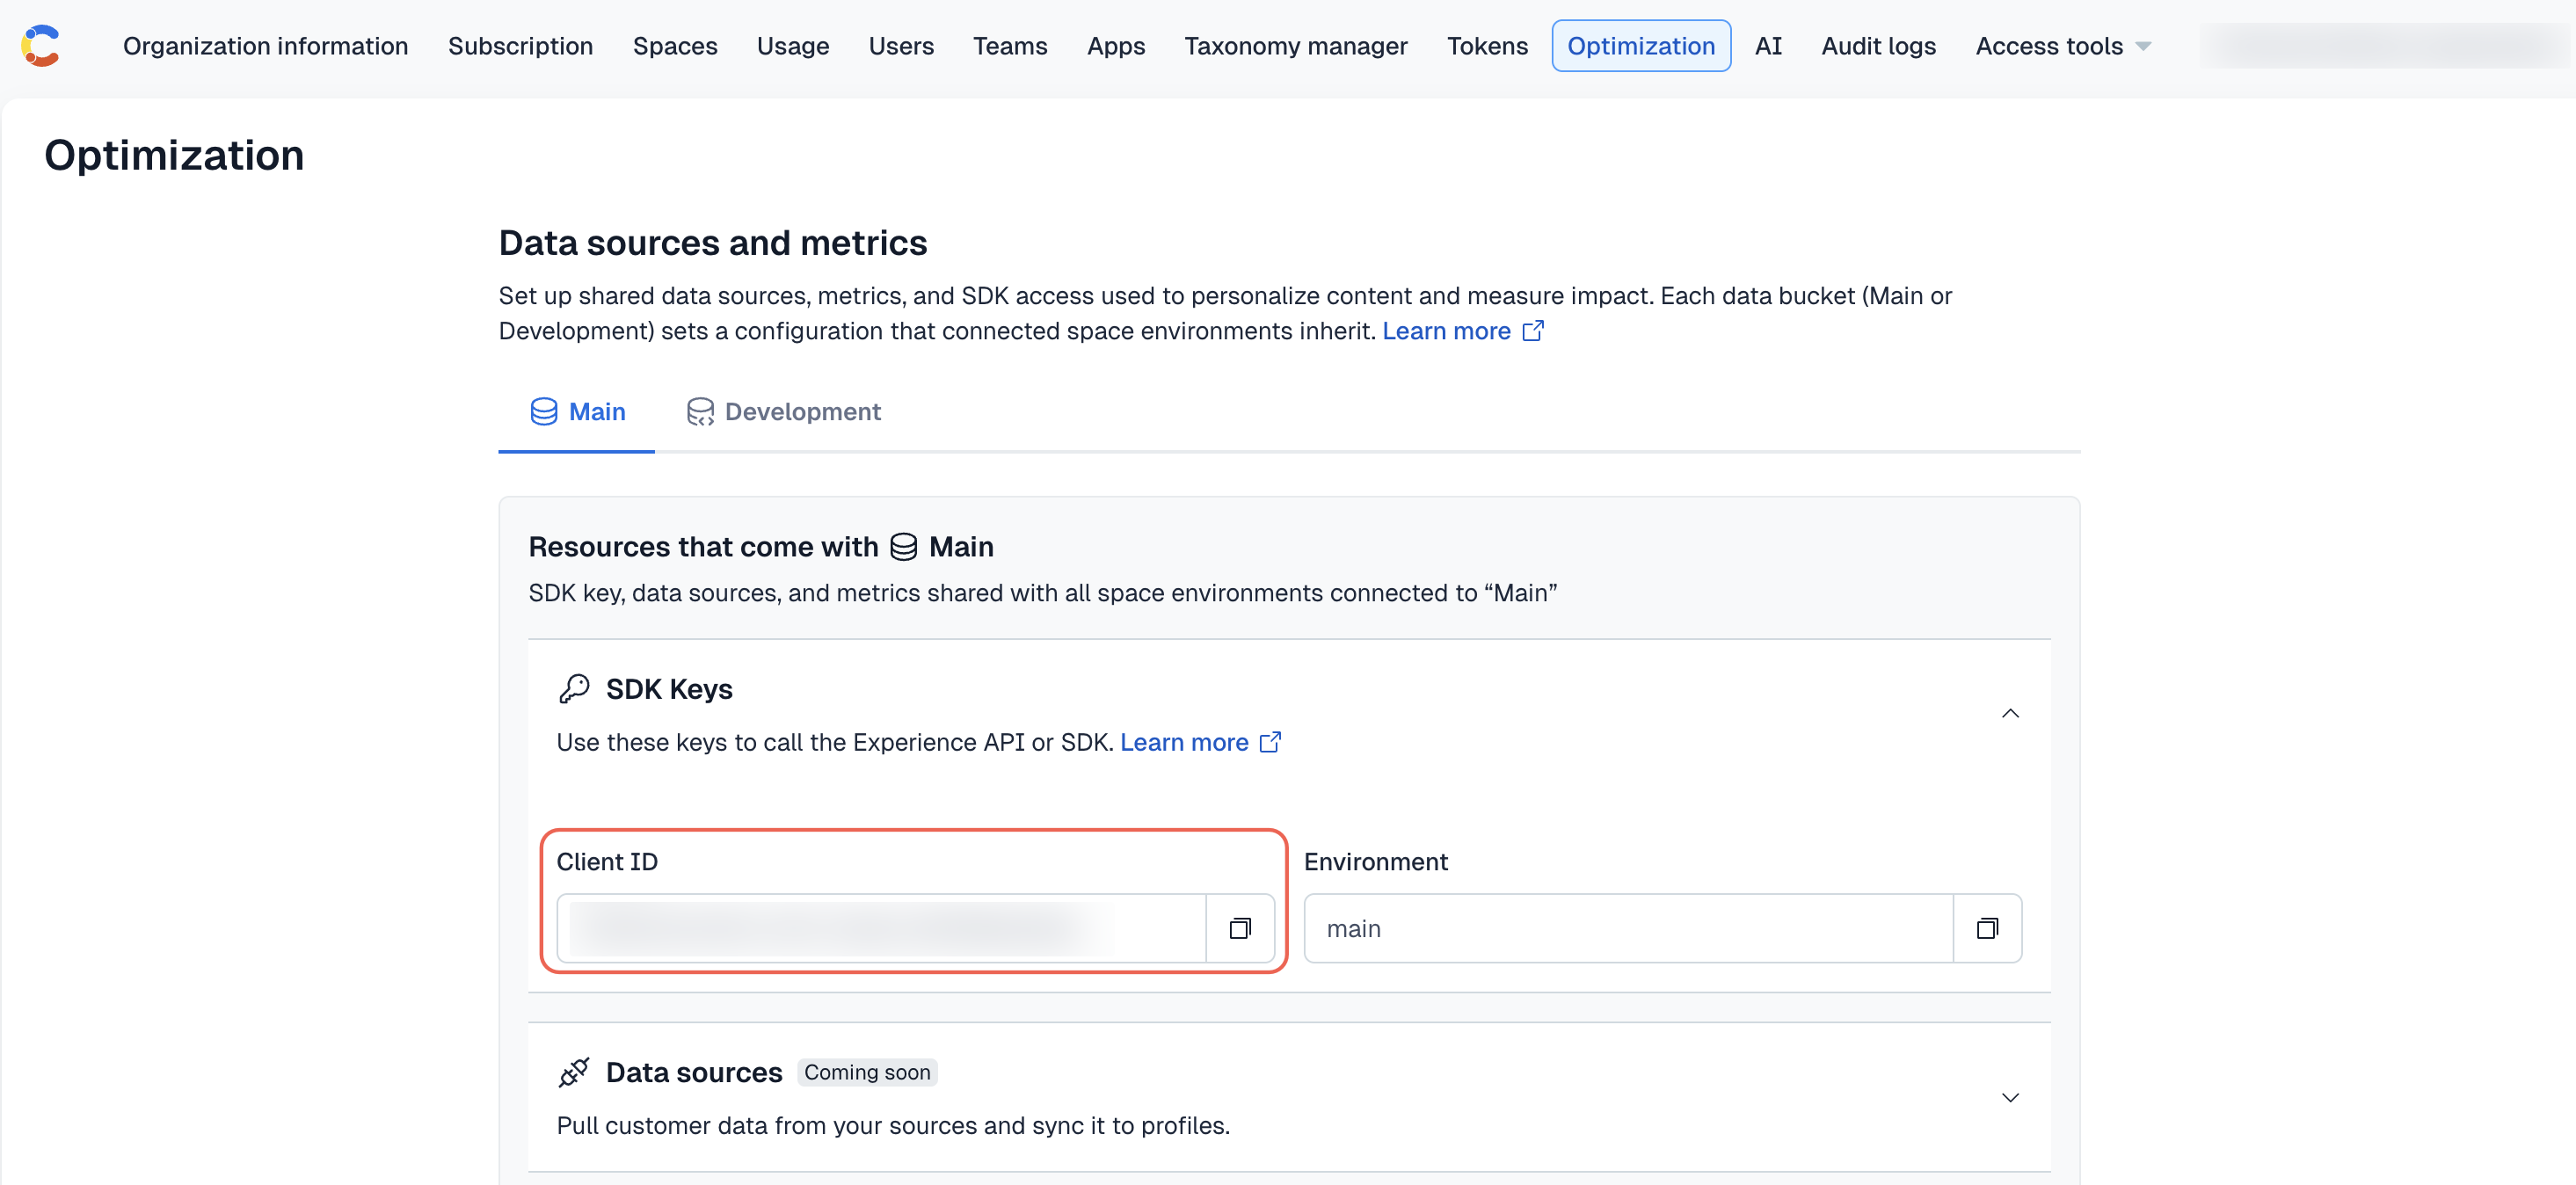
Task: Open the Taxonomy manager menu item
Action: tap(1295, 46)
